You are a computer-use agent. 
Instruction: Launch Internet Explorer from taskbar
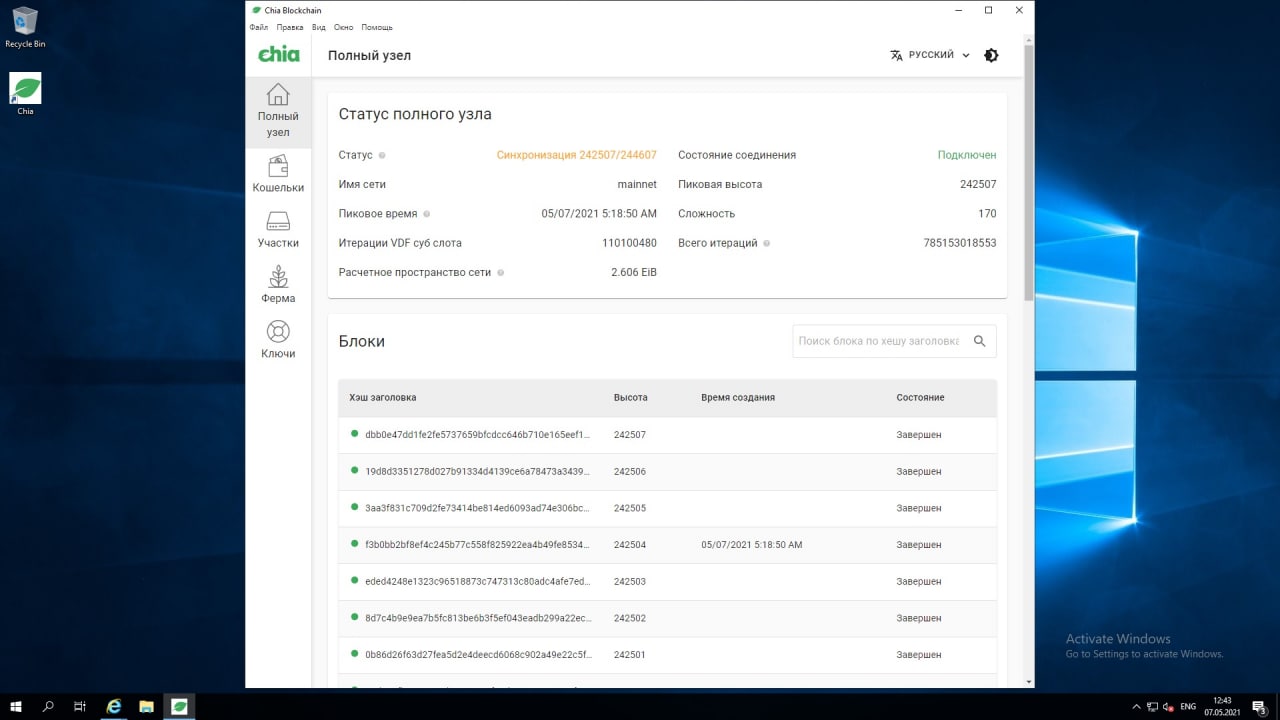114,706
